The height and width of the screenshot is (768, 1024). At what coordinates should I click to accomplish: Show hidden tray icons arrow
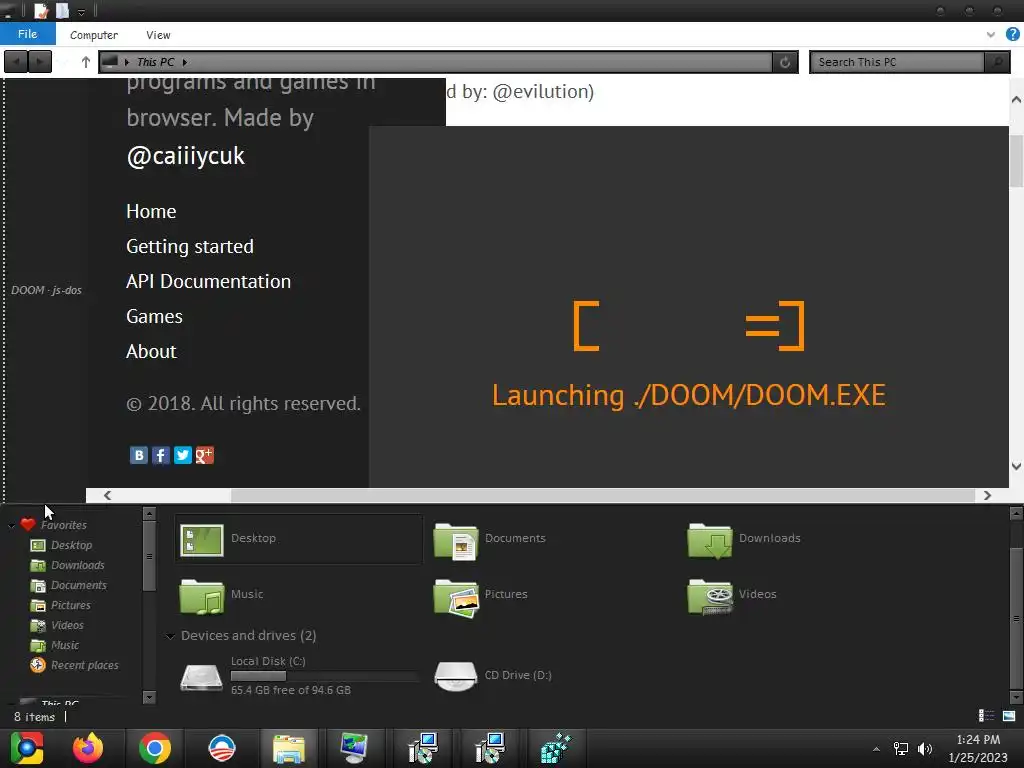[876, 749]
